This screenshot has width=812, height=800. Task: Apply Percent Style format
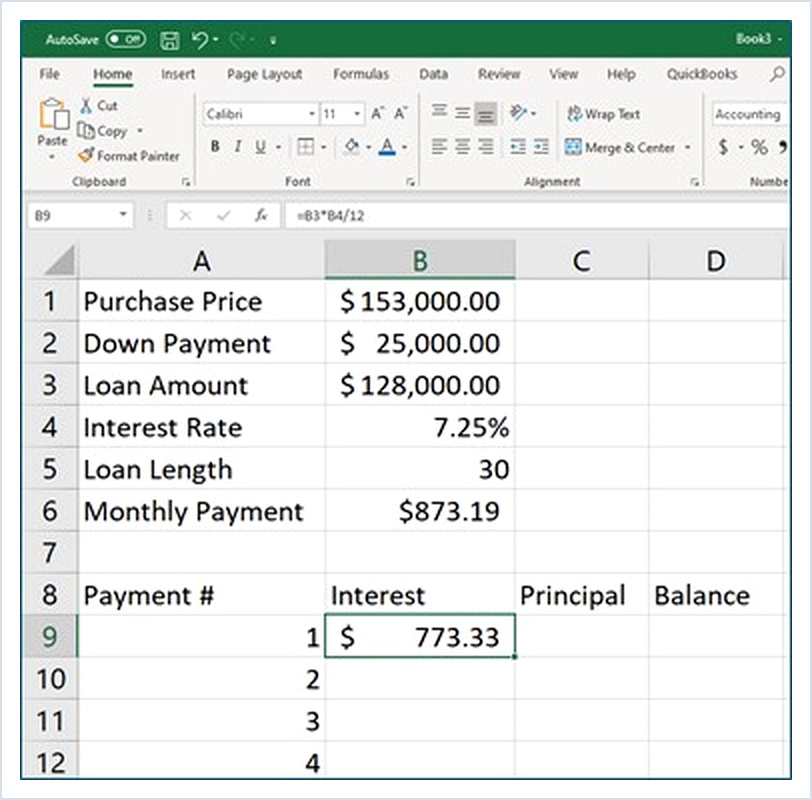tap(759, 147)
